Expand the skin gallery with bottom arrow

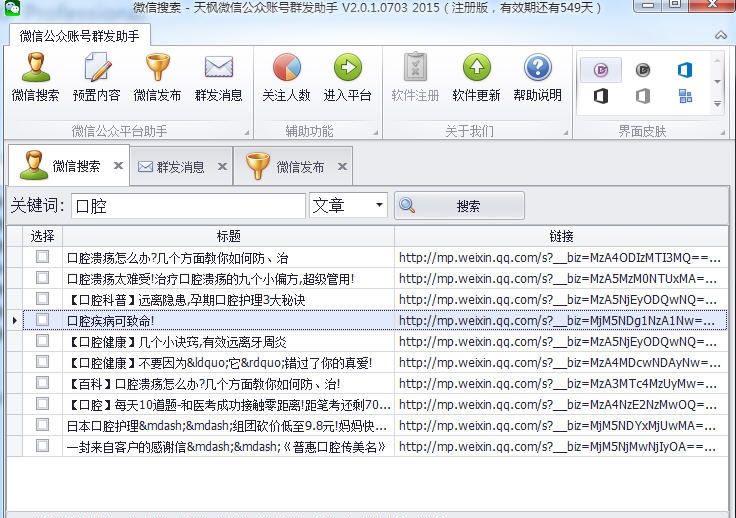click(x=717, y=104)
